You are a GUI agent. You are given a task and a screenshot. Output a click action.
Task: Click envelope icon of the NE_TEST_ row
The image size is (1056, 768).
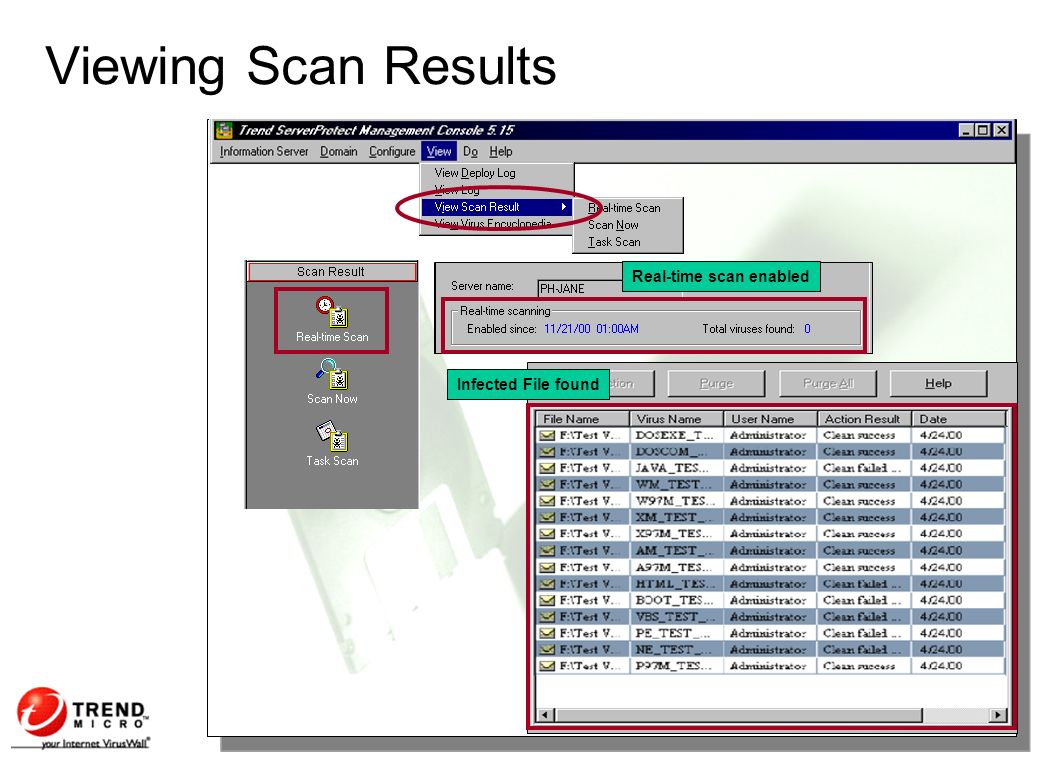click(548, 649)
